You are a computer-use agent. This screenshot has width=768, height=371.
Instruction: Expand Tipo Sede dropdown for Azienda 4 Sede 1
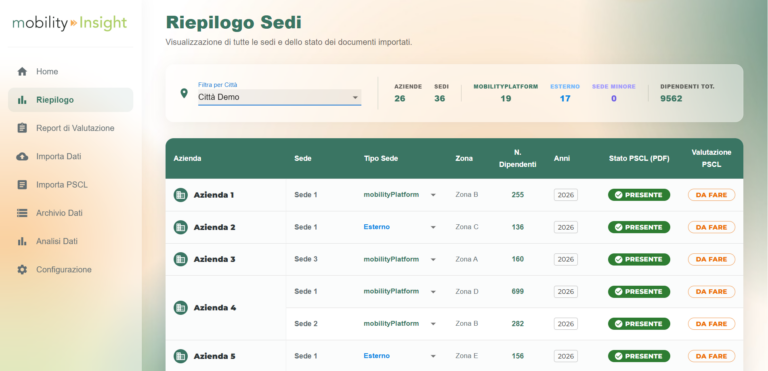pyautogui.click(x=433, y=292)
